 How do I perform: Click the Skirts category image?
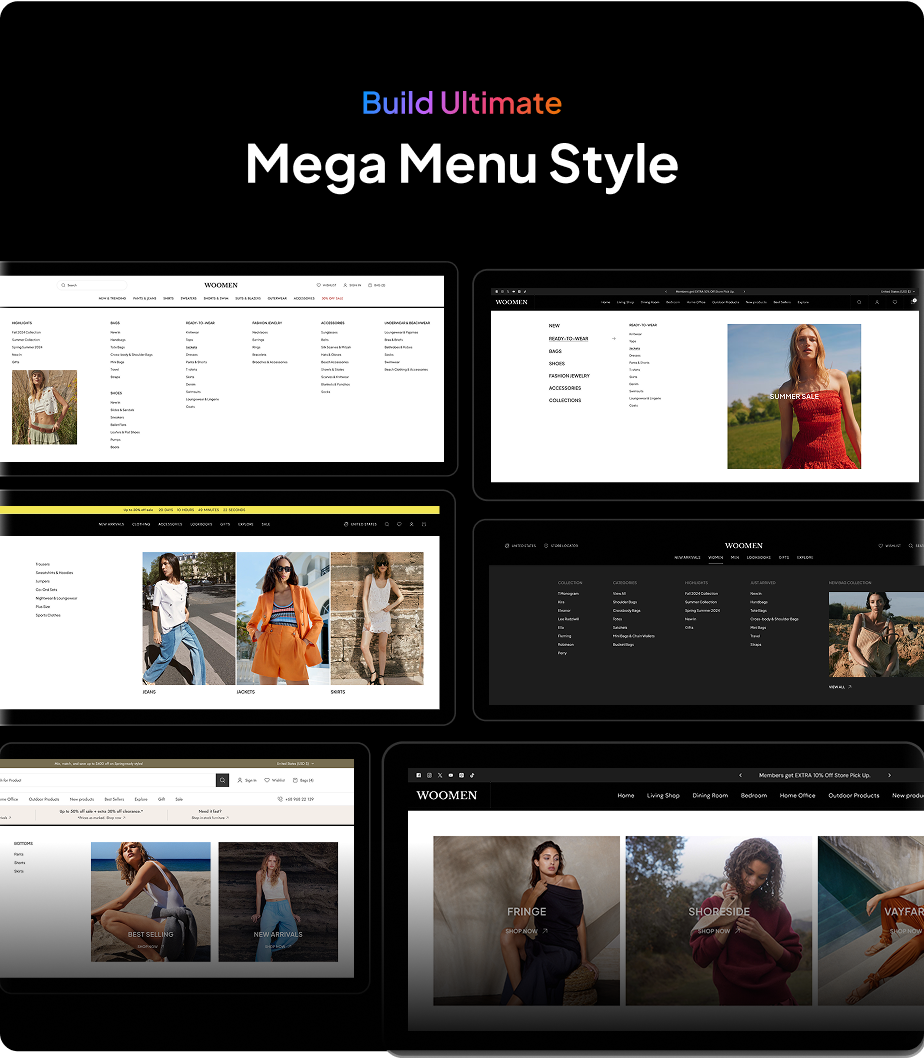point(377,618)
